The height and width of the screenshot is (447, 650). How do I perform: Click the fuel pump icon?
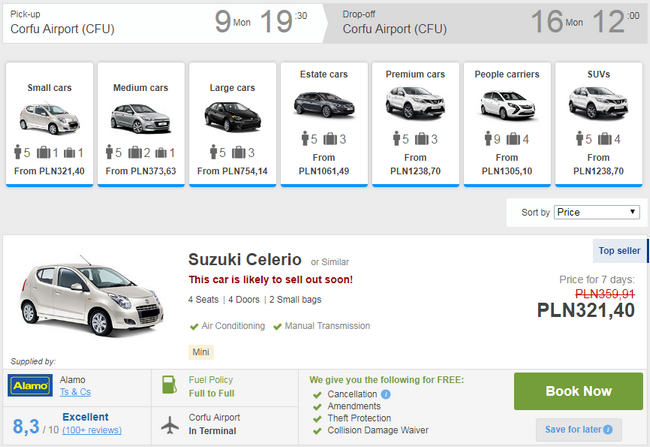point(170,385)
